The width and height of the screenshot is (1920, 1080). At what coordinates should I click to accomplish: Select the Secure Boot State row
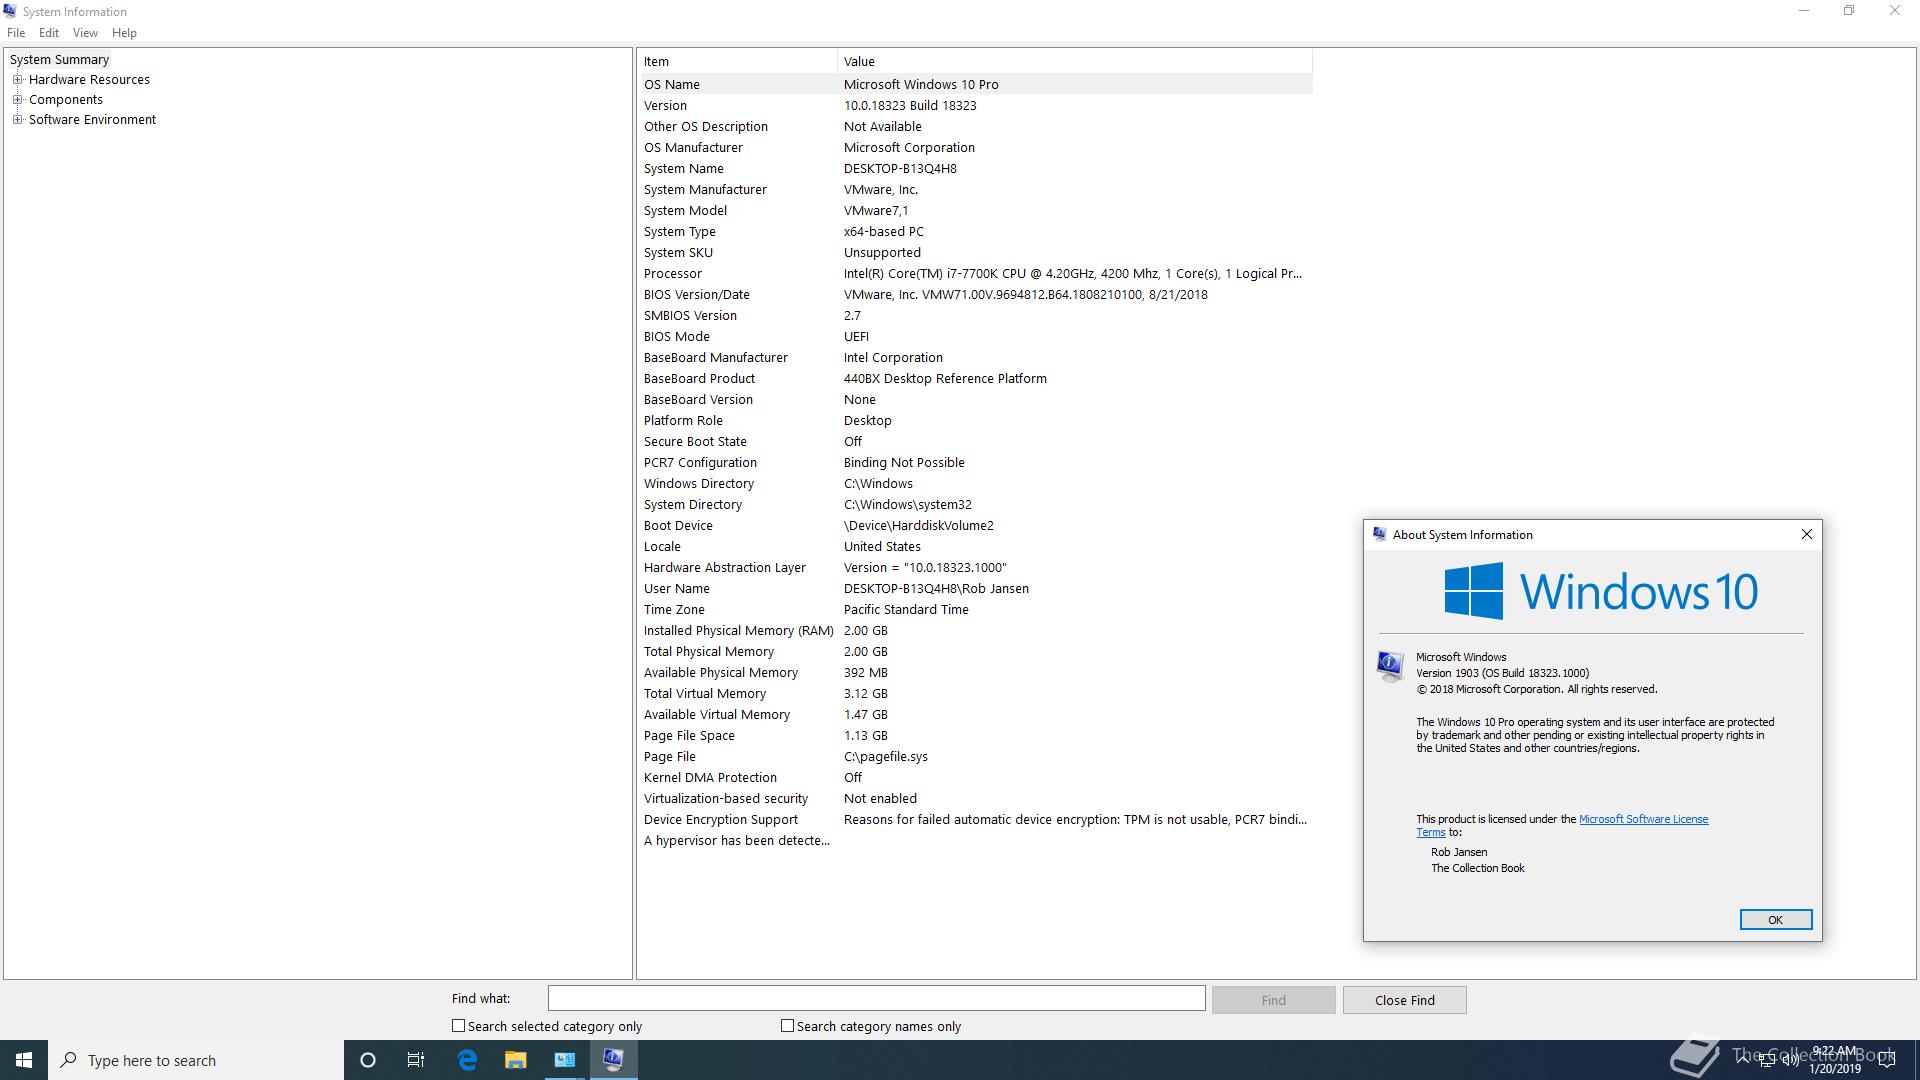[x=976, y=441]
